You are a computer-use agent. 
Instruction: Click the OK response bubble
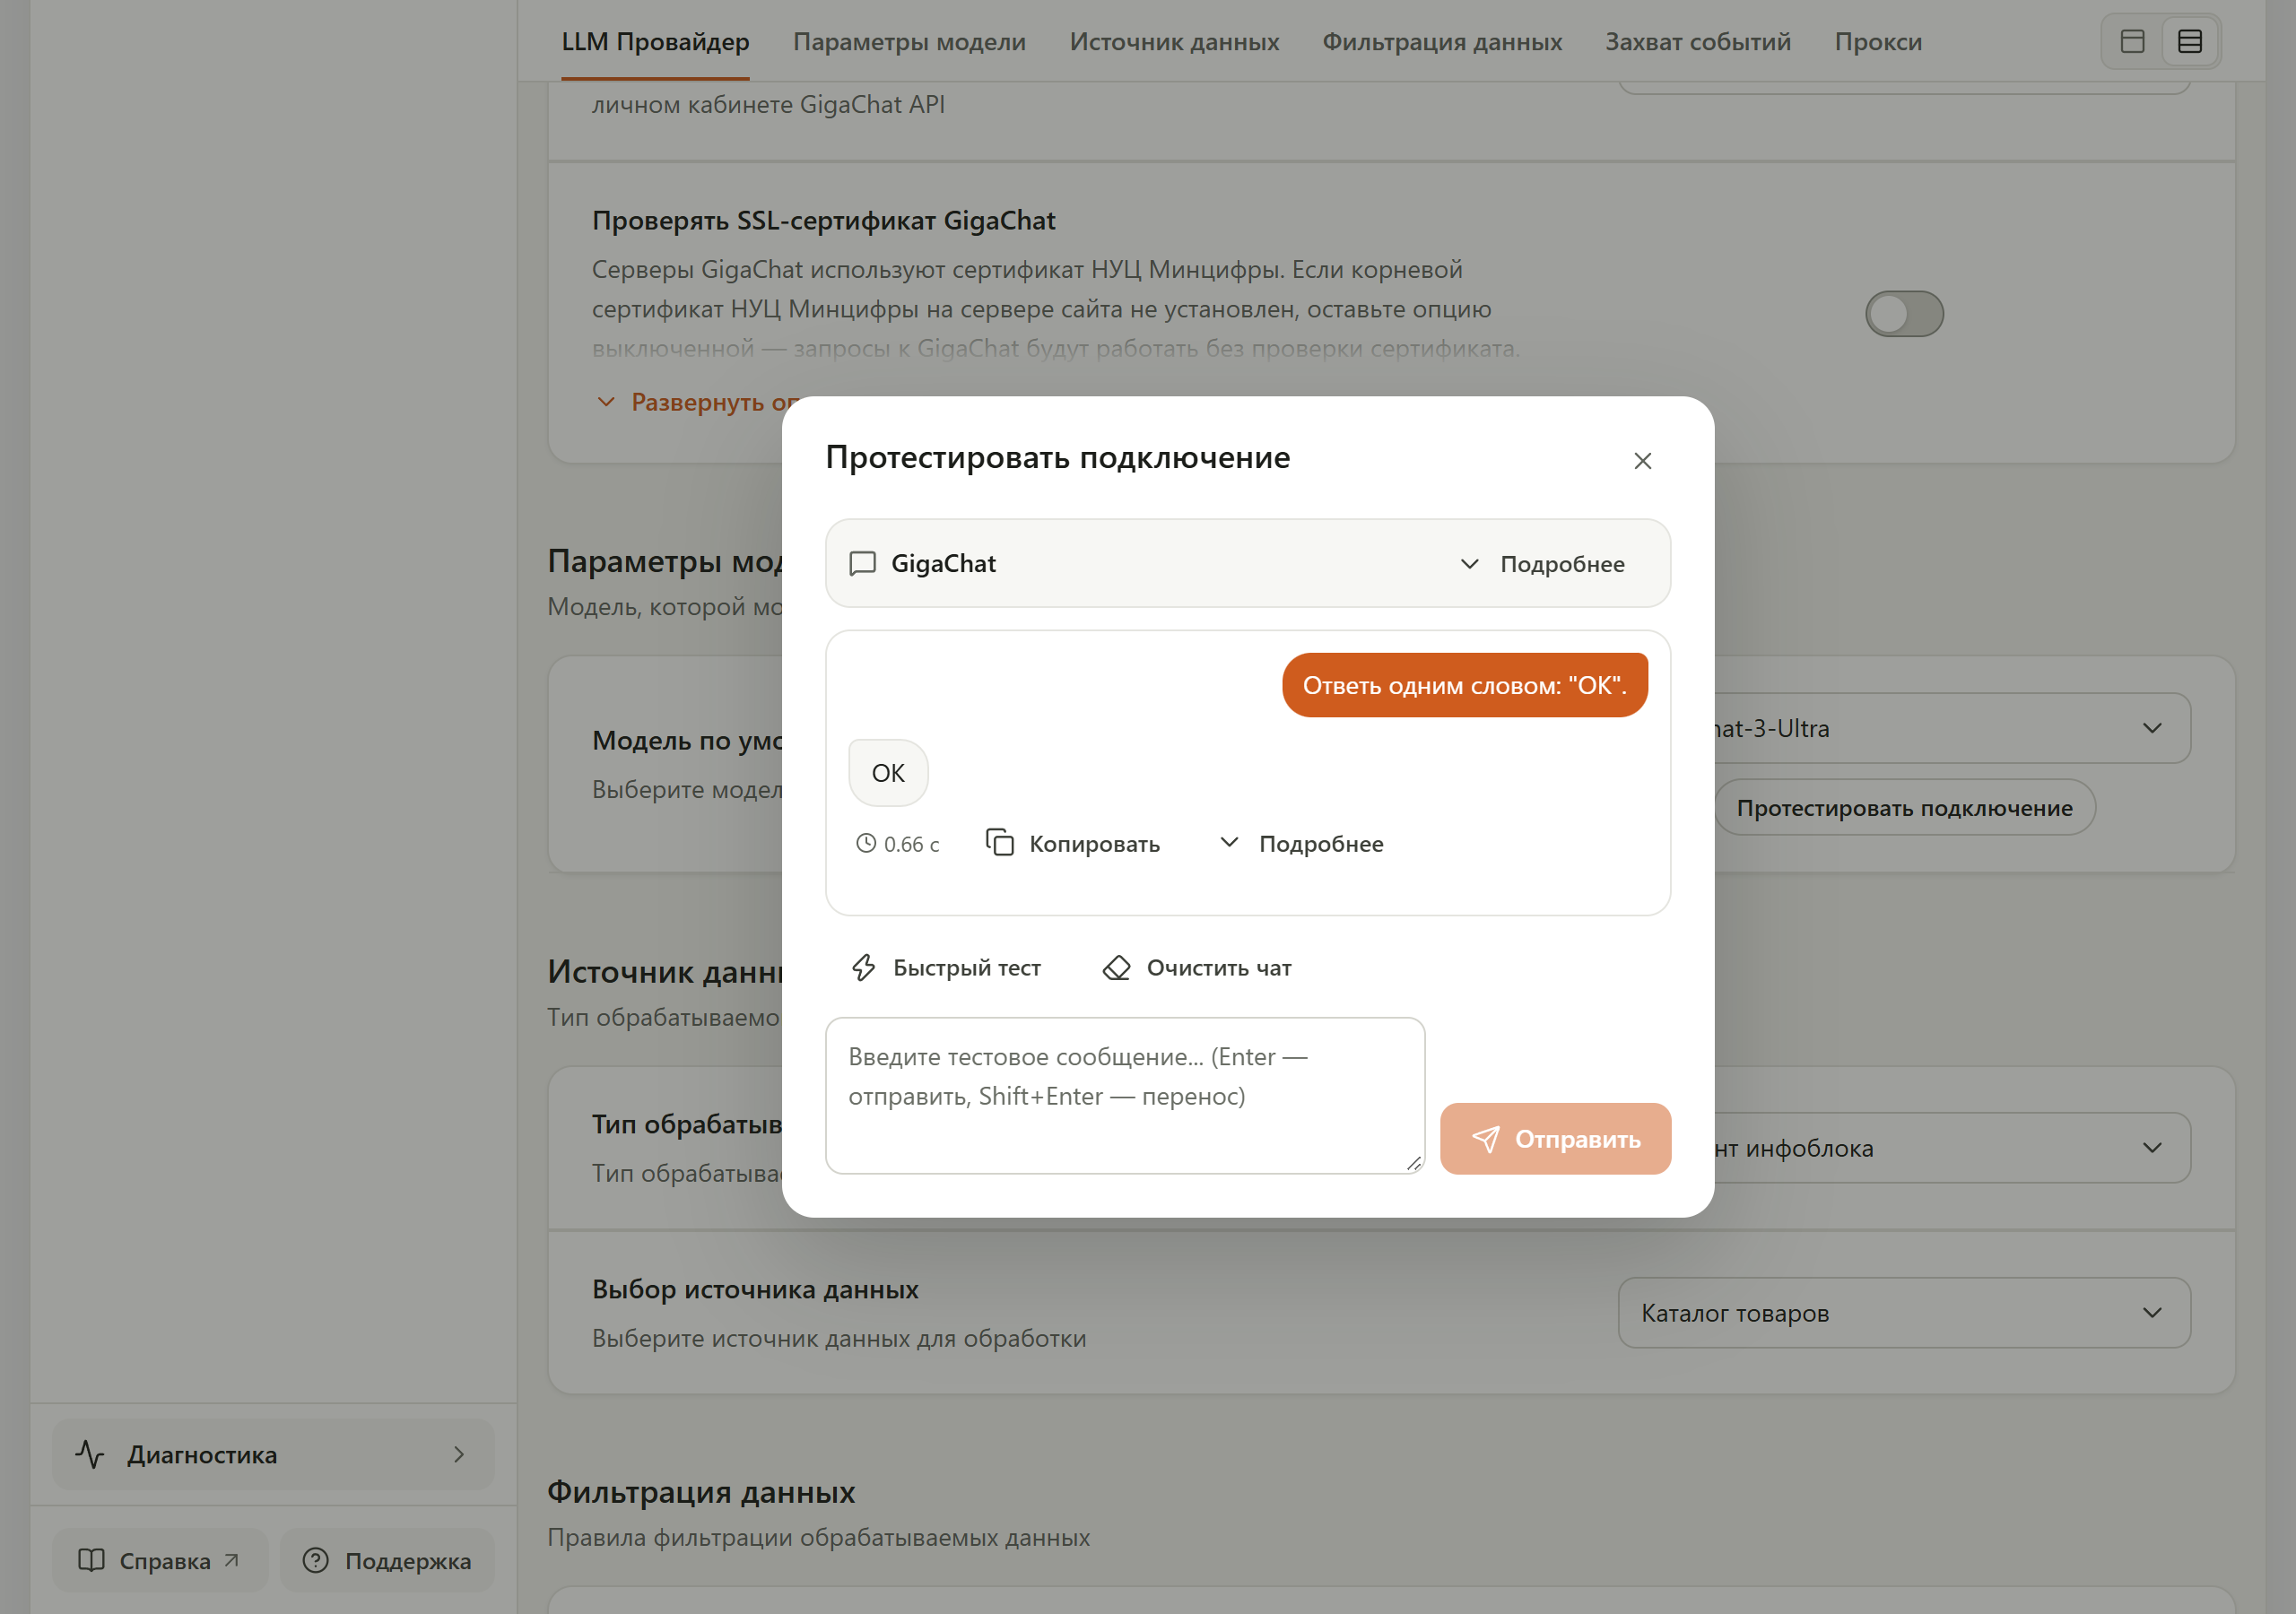888,773
